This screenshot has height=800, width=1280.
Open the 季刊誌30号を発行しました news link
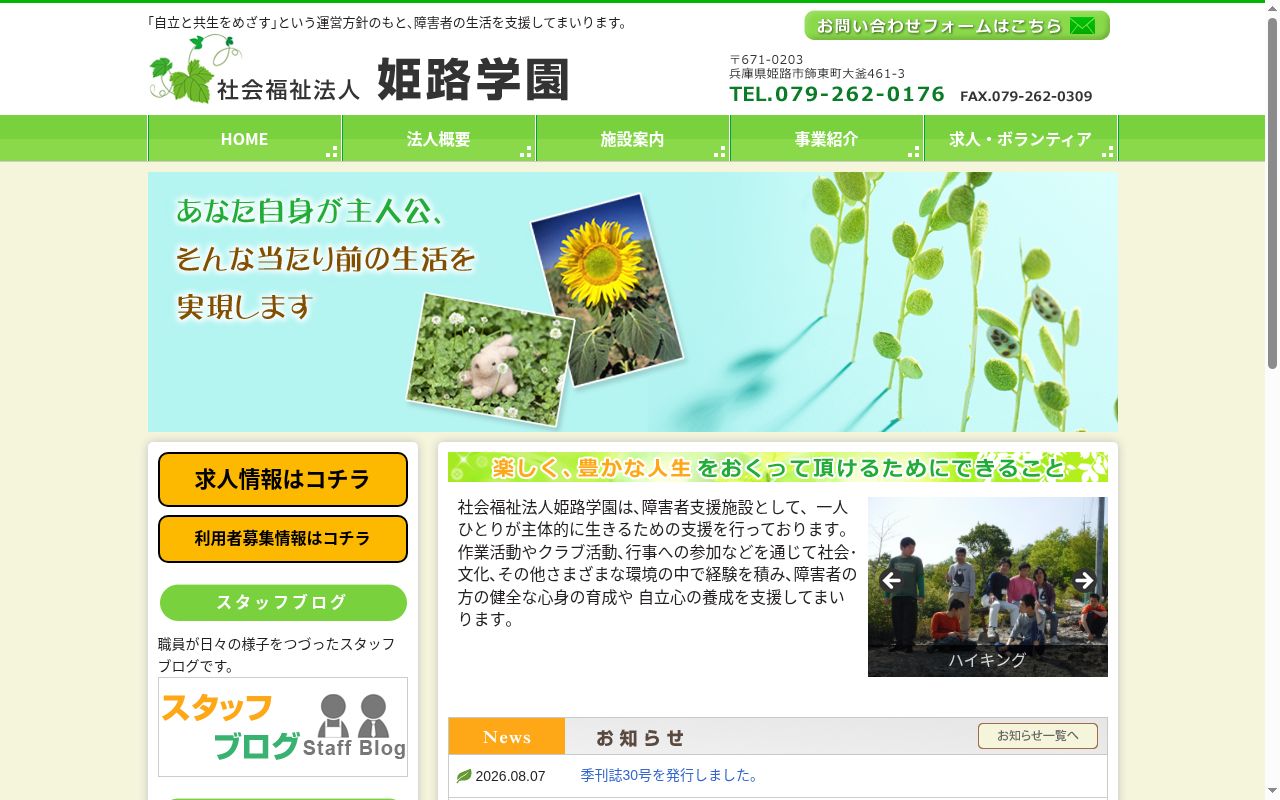[670, 776]
